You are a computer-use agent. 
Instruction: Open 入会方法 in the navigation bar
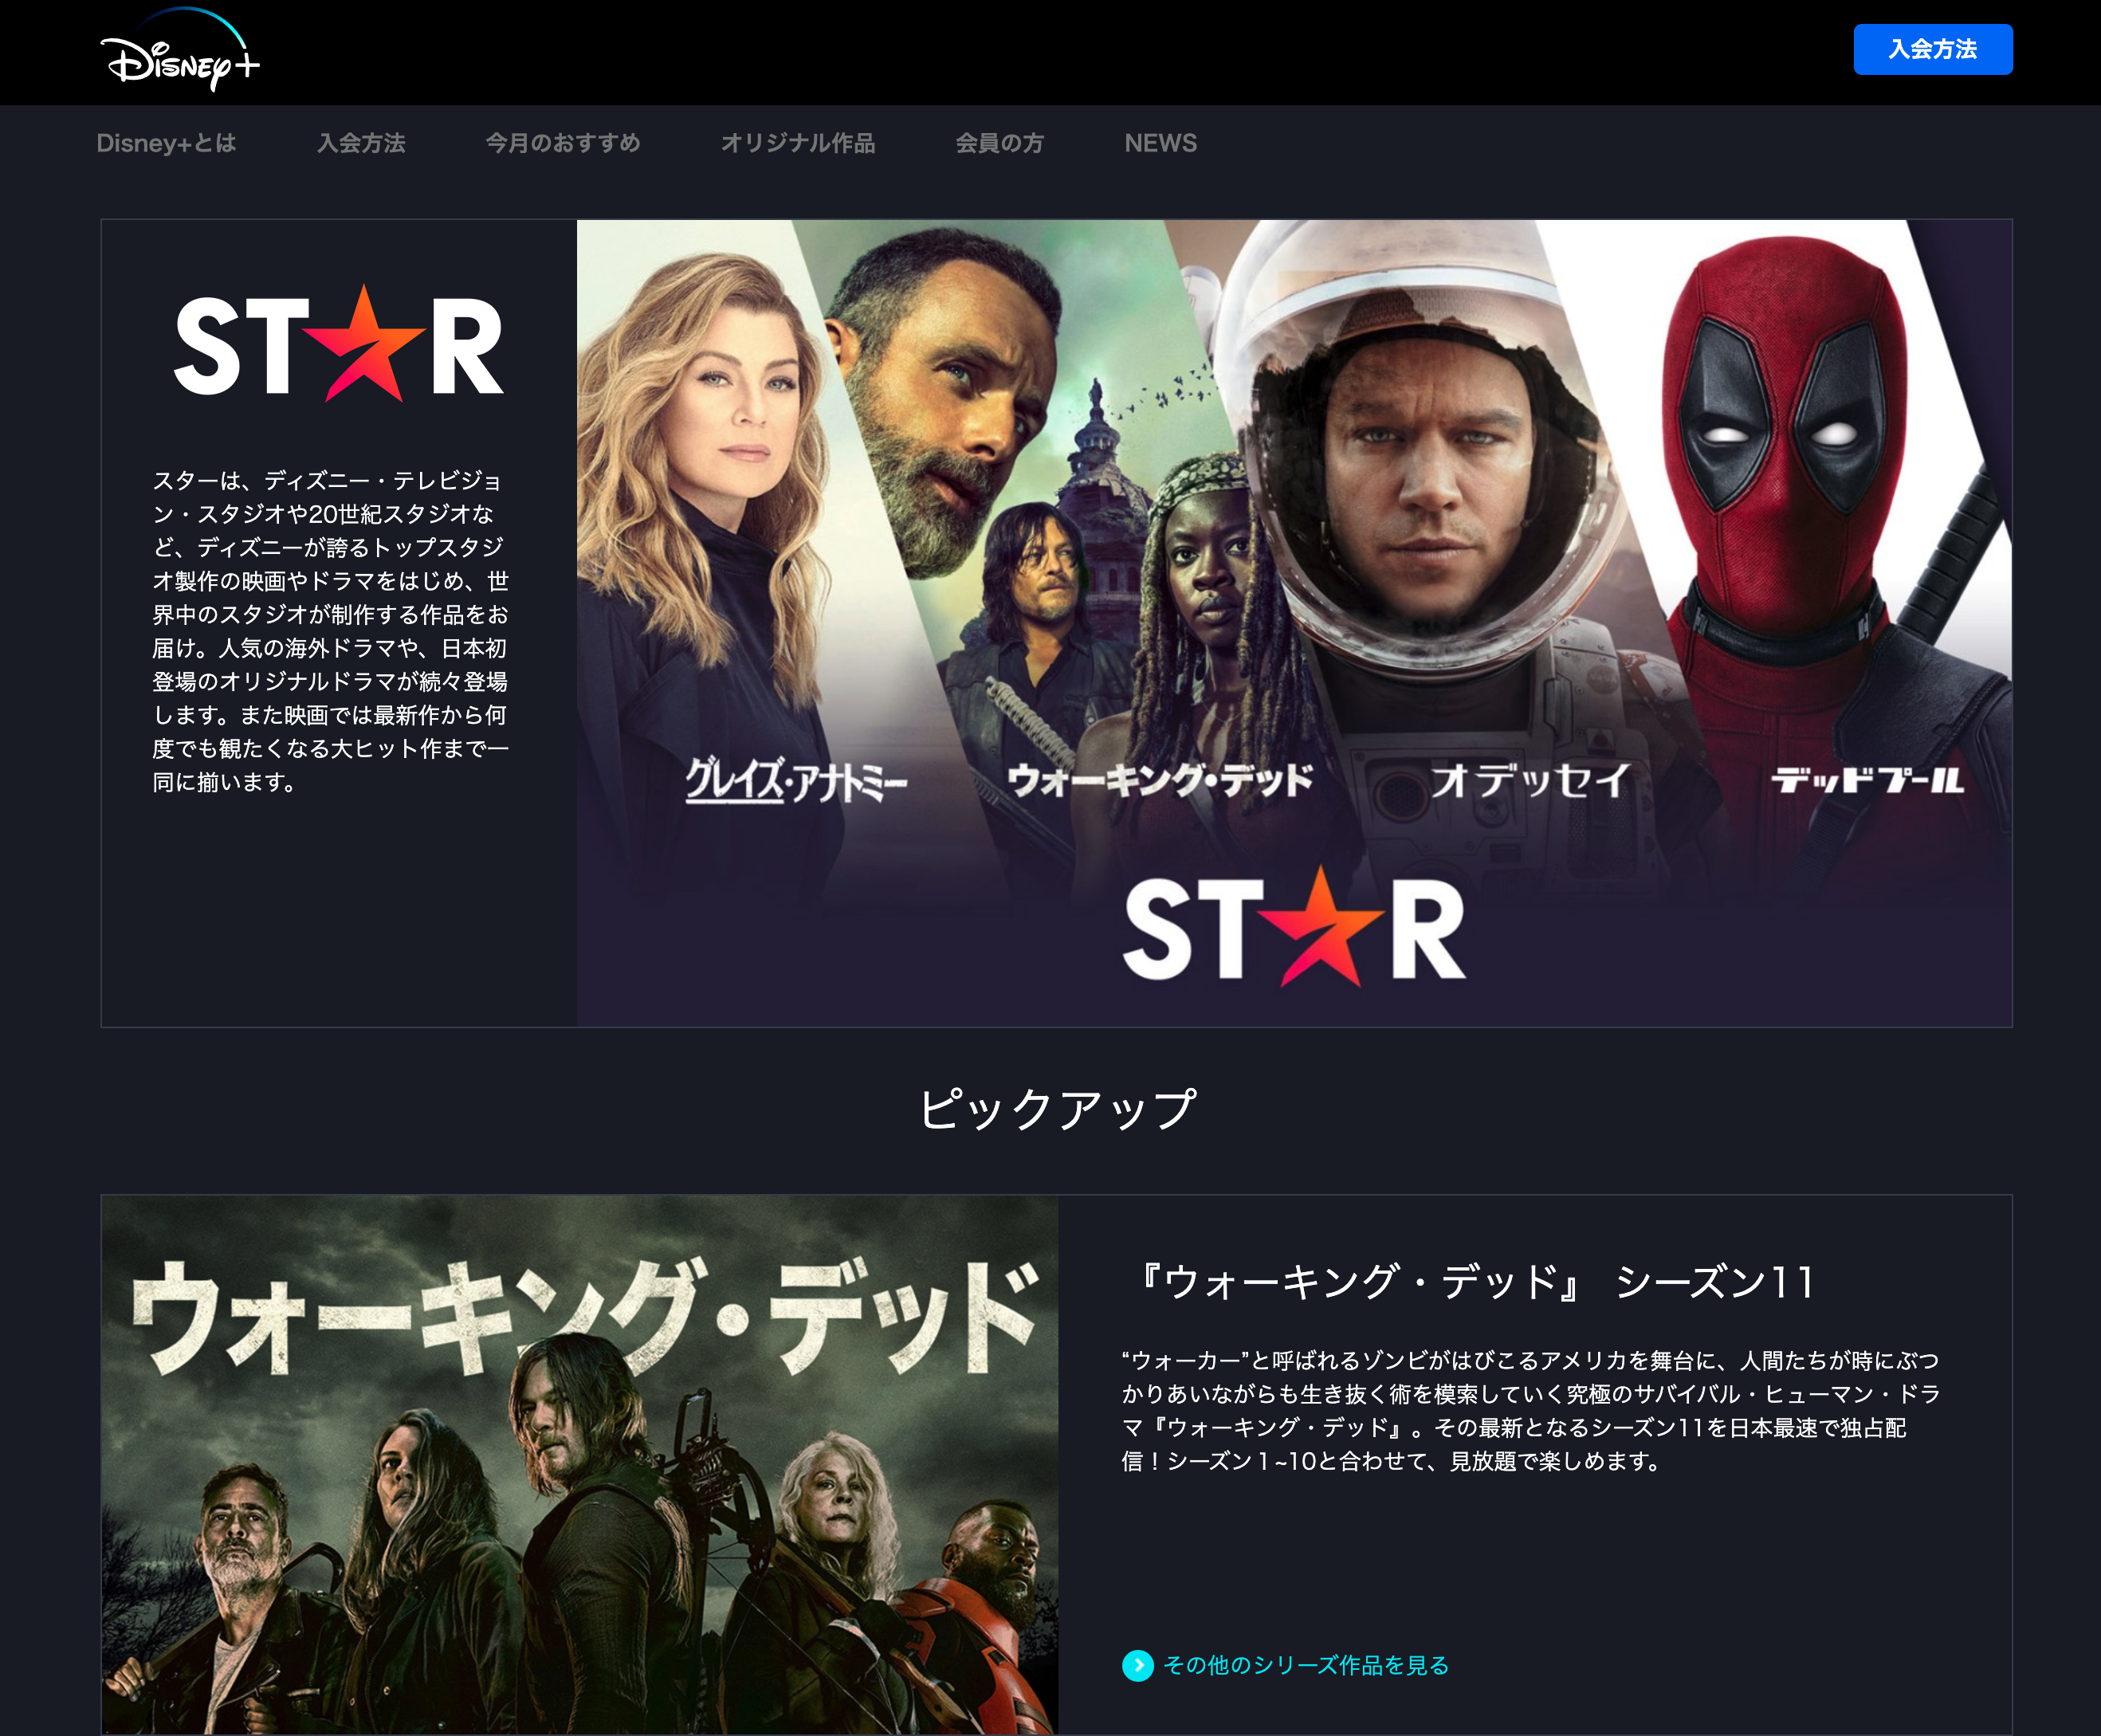(361, 143)
